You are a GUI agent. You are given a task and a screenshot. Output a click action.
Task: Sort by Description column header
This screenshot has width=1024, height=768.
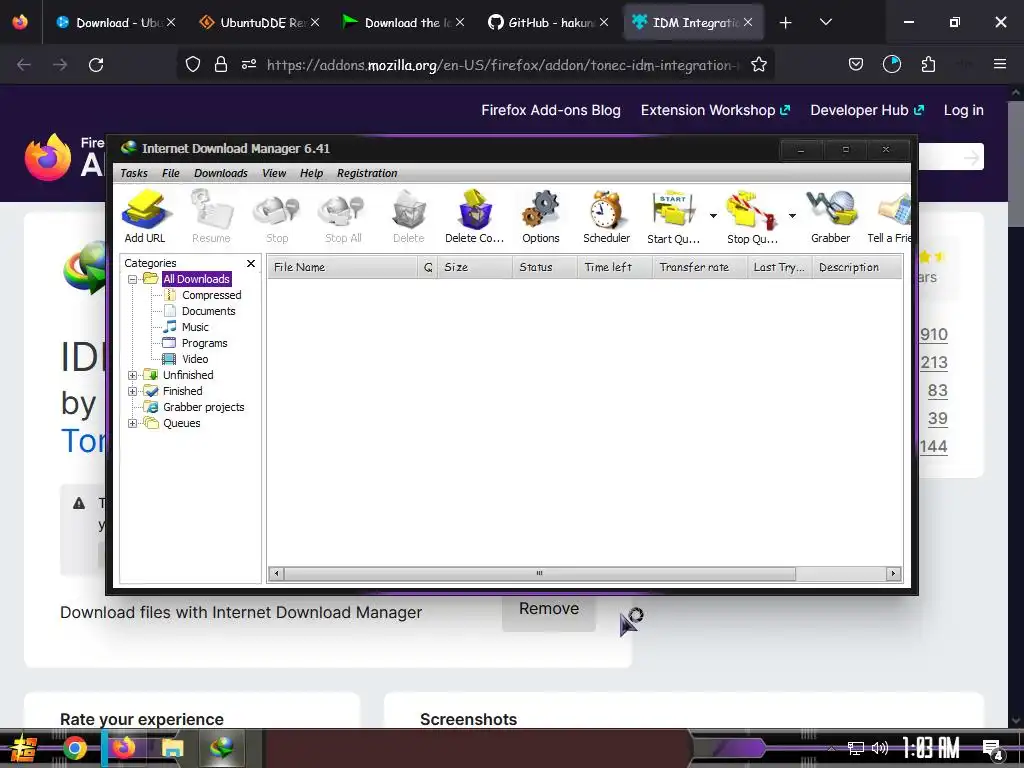click(x=857, y=267)
